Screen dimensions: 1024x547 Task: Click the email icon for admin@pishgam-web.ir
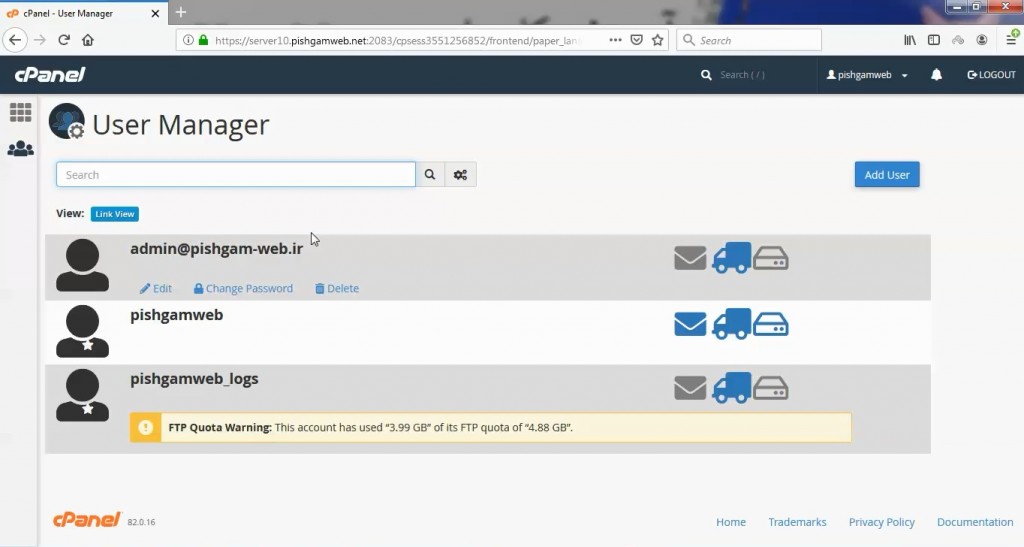point(690,258)
